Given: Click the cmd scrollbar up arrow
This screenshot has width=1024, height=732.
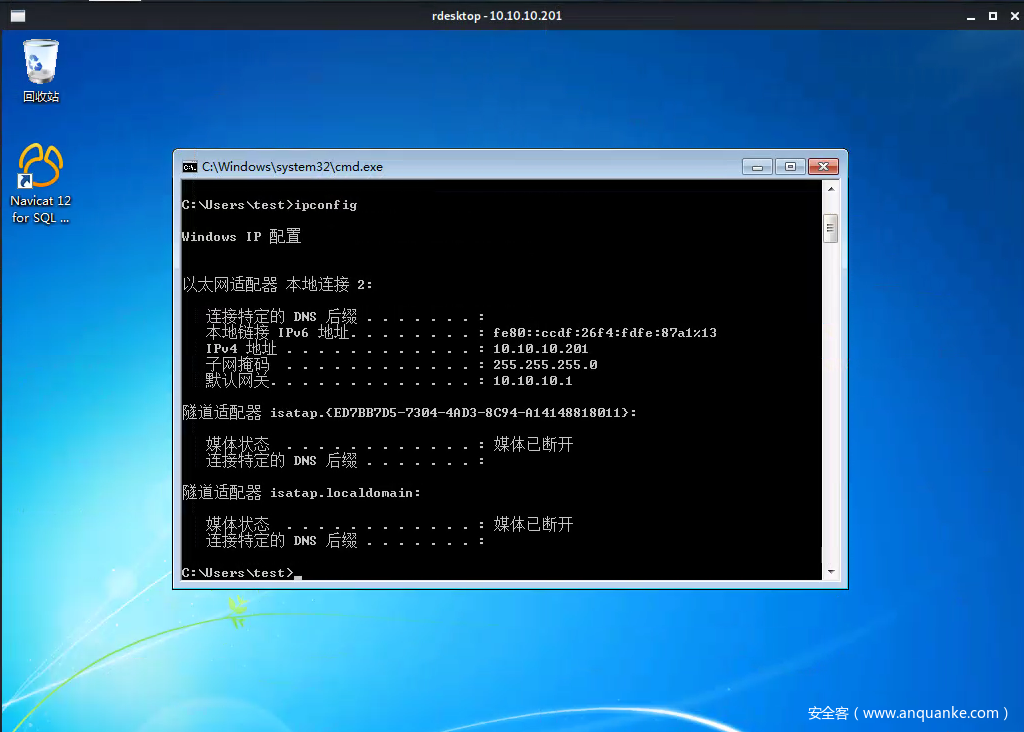Looking at the screenshot, I should pyautogui.click(x=829, y=190).
